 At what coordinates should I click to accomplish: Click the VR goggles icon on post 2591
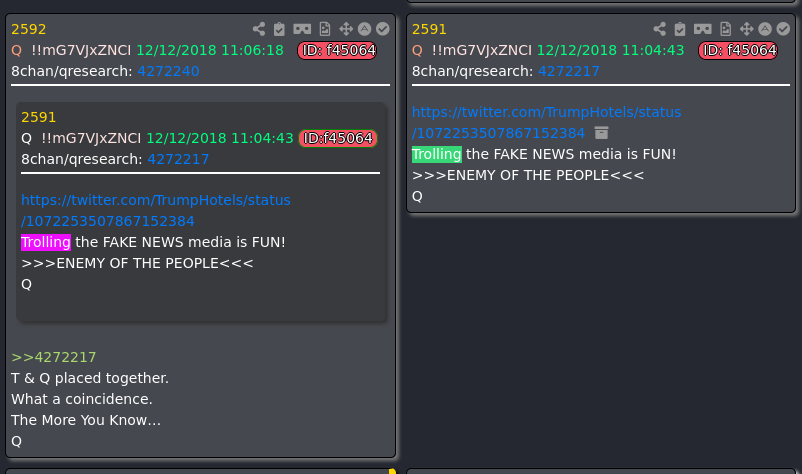point(702,30)
